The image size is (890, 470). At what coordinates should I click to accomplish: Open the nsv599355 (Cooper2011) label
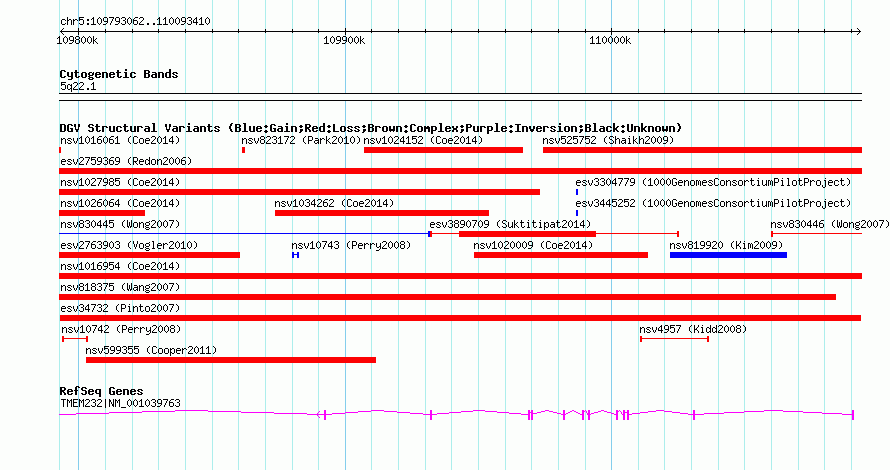coord(151,350)
